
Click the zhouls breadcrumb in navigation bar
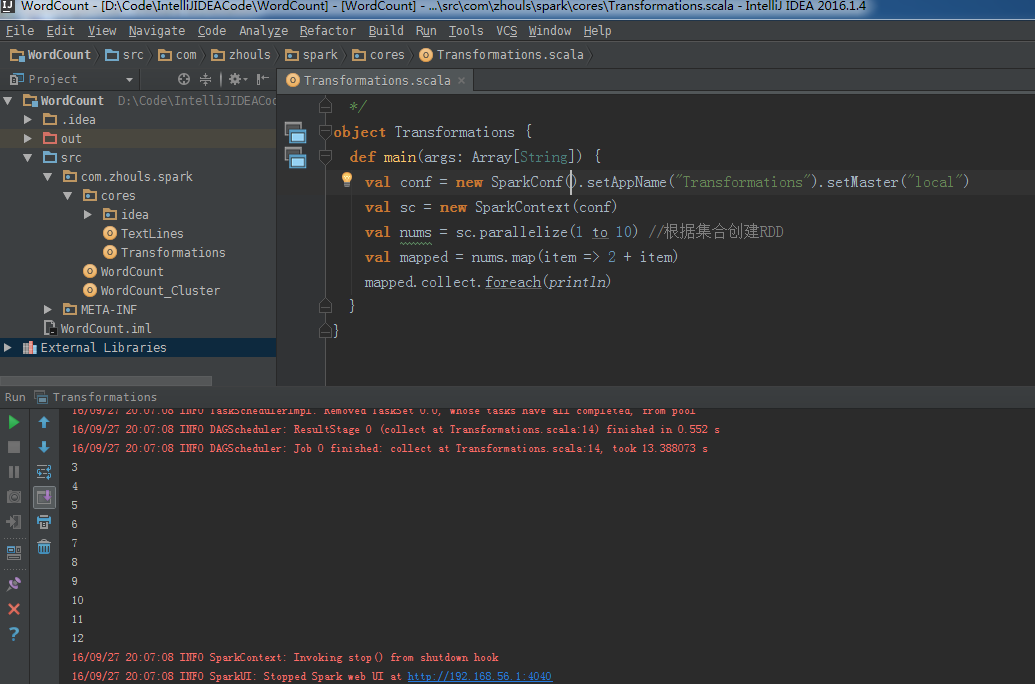241,55
